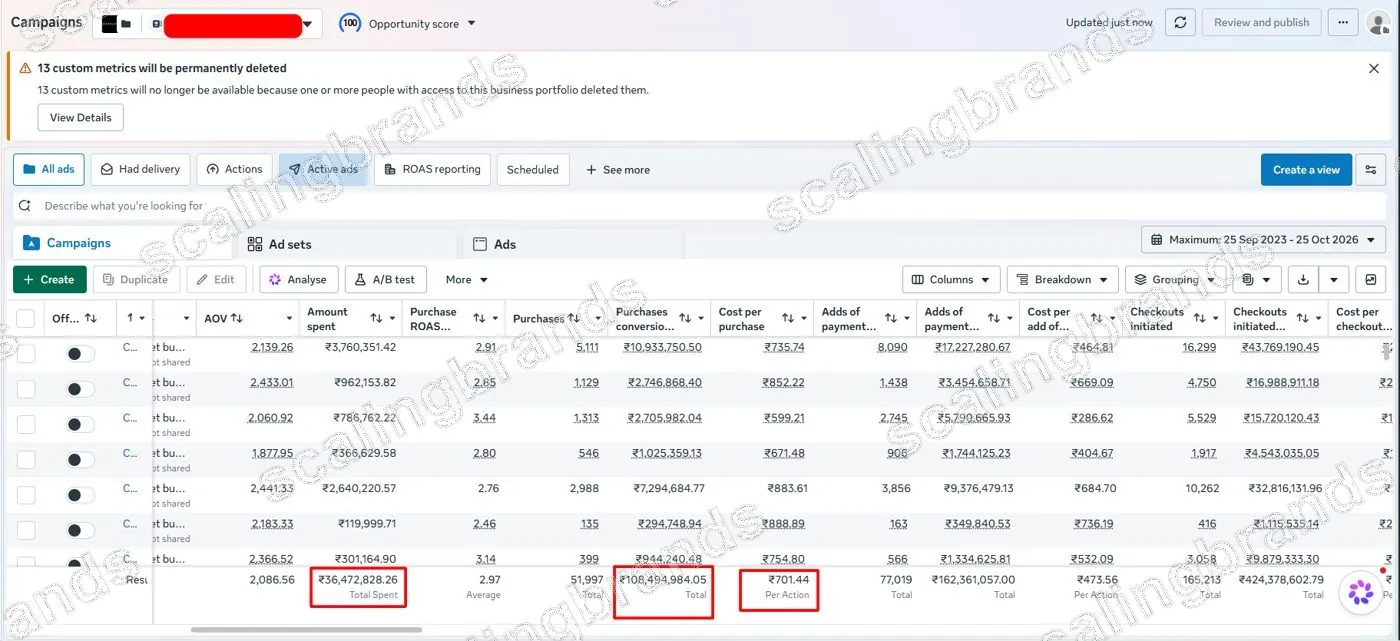Sort by Purchase ROAS column
The width and height of the screenshot is (1400, 641).
[479, 318]
